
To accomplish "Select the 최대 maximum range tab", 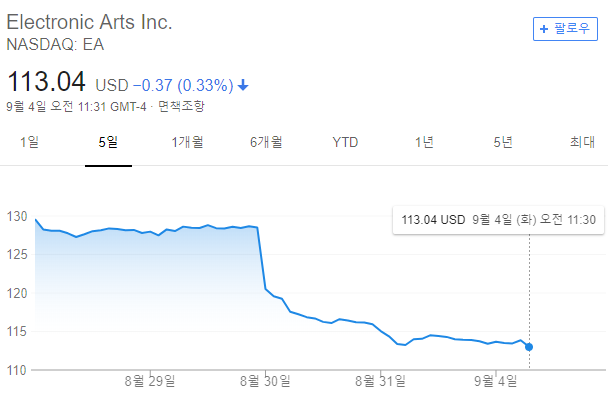I will pyautogui.click(x=582, y=142).
